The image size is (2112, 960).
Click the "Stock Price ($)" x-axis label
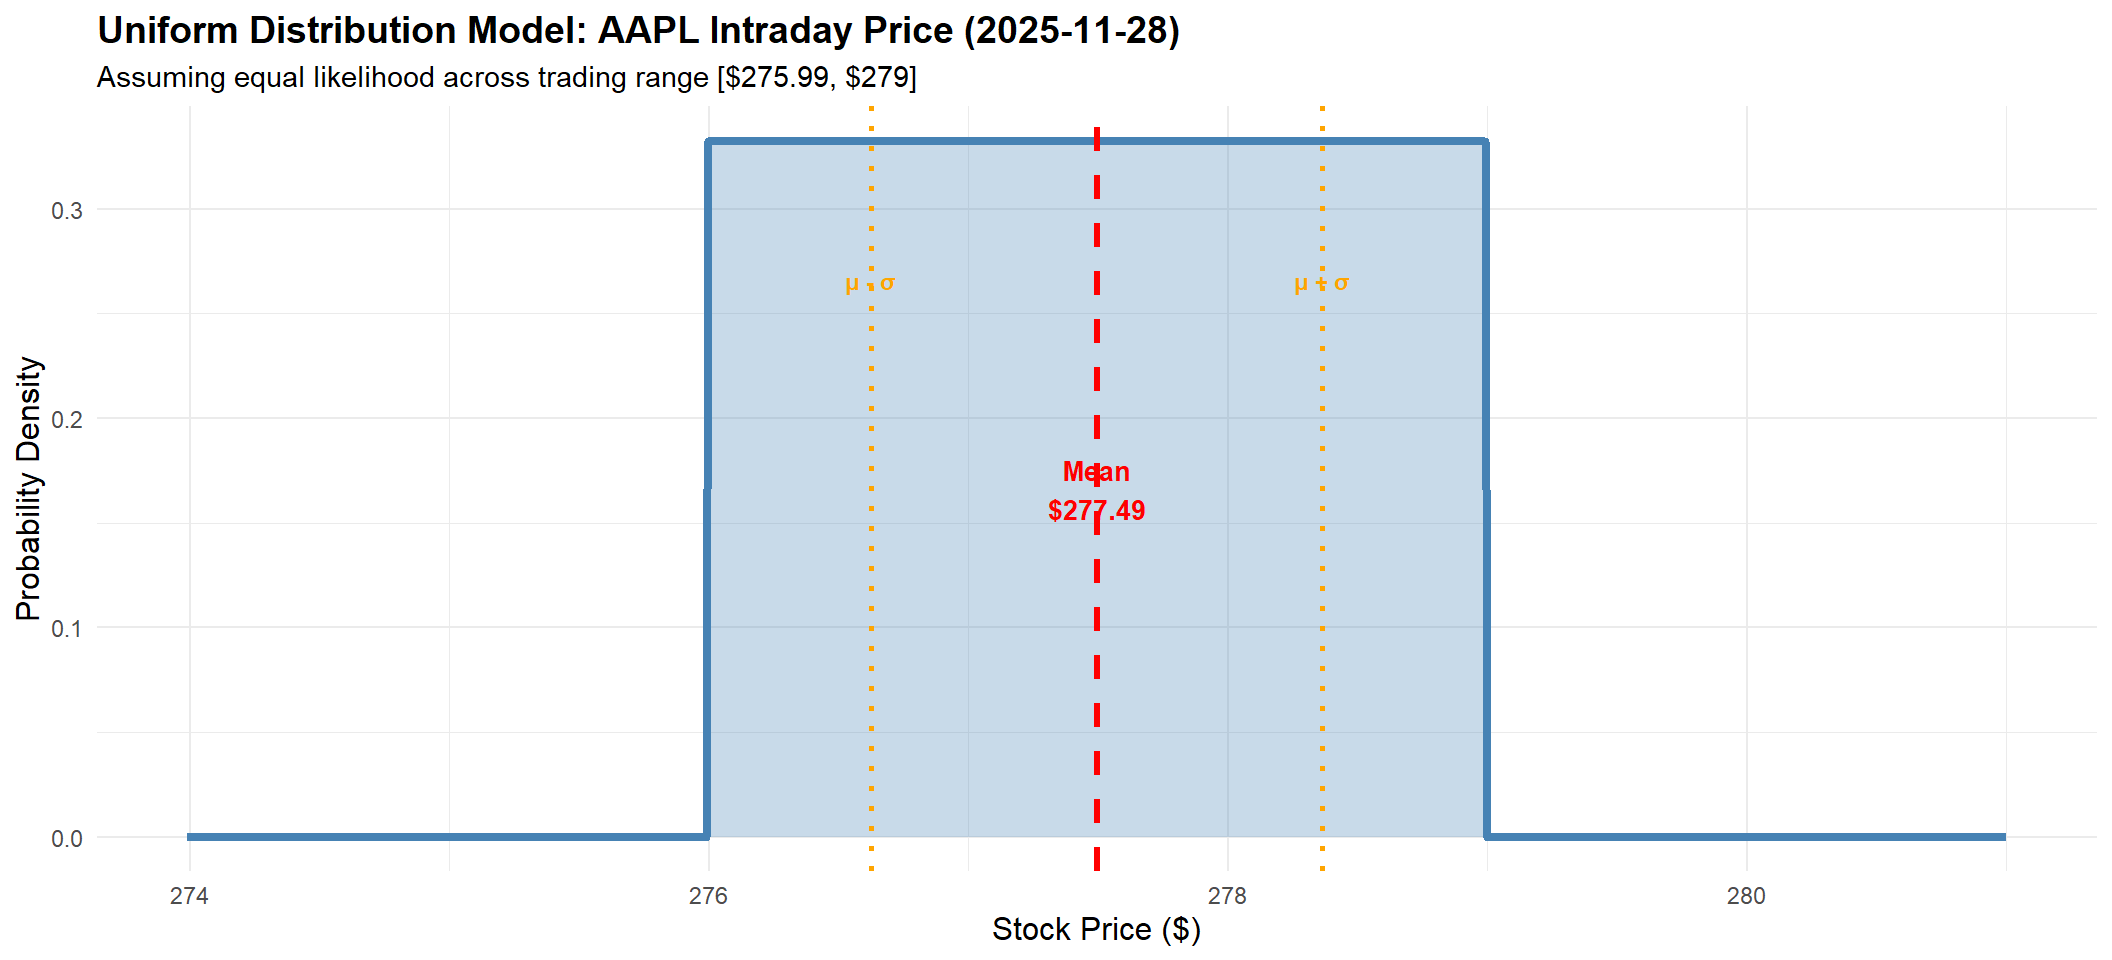click(x=1096, y=929)
